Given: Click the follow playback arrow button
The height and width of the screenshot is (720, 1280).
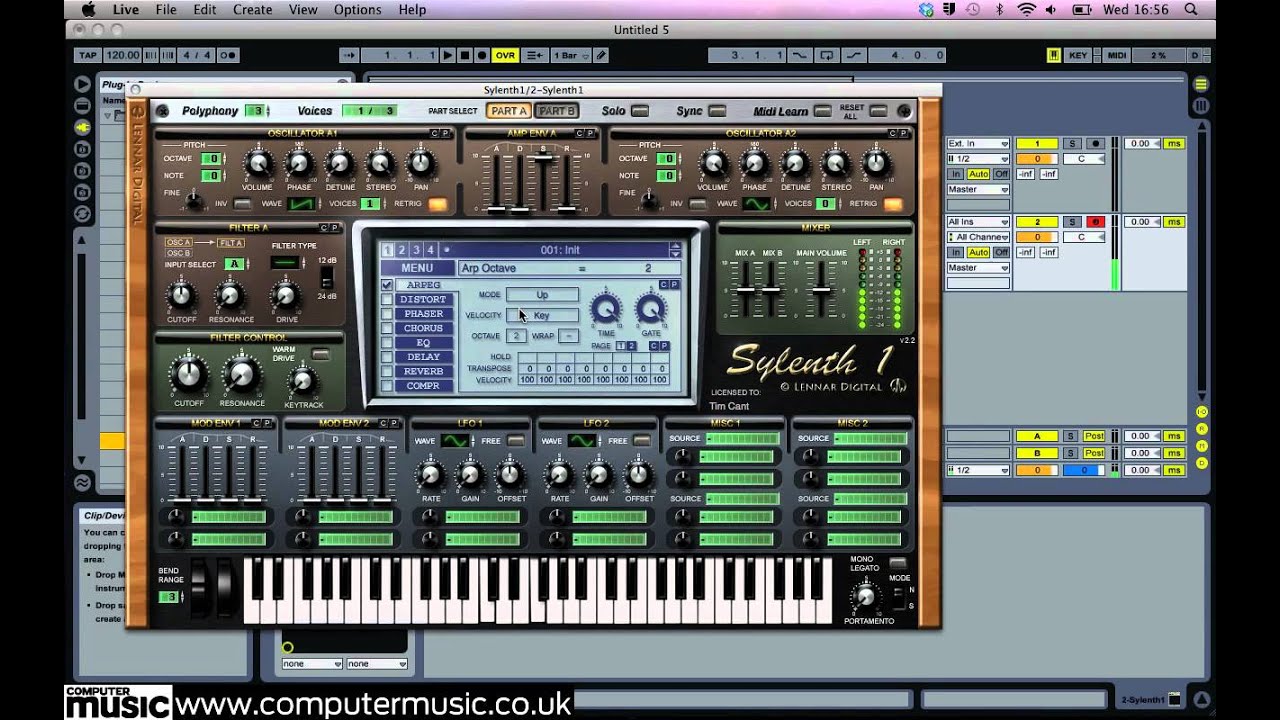Looking at the screenshot, I should click(x=349, y=56).
